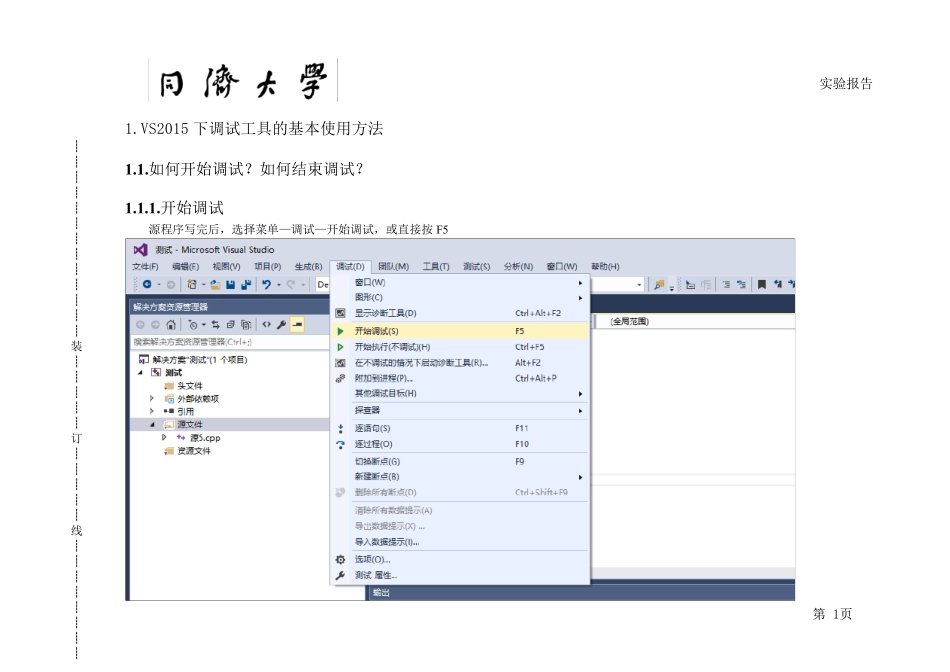Select the 解决方案"测试" solution node
950x672 pixels.
(x=200, y=360)
